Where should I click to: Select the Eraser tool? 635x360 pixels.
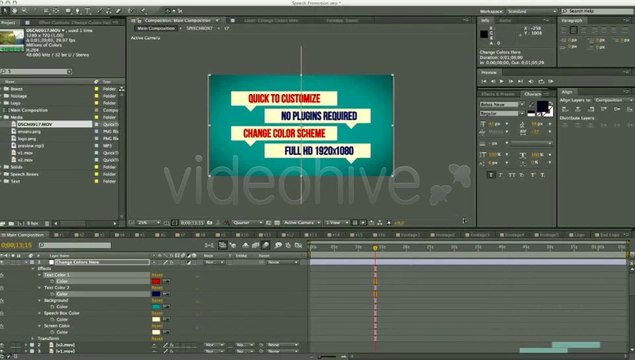click(x=118, y=11)
